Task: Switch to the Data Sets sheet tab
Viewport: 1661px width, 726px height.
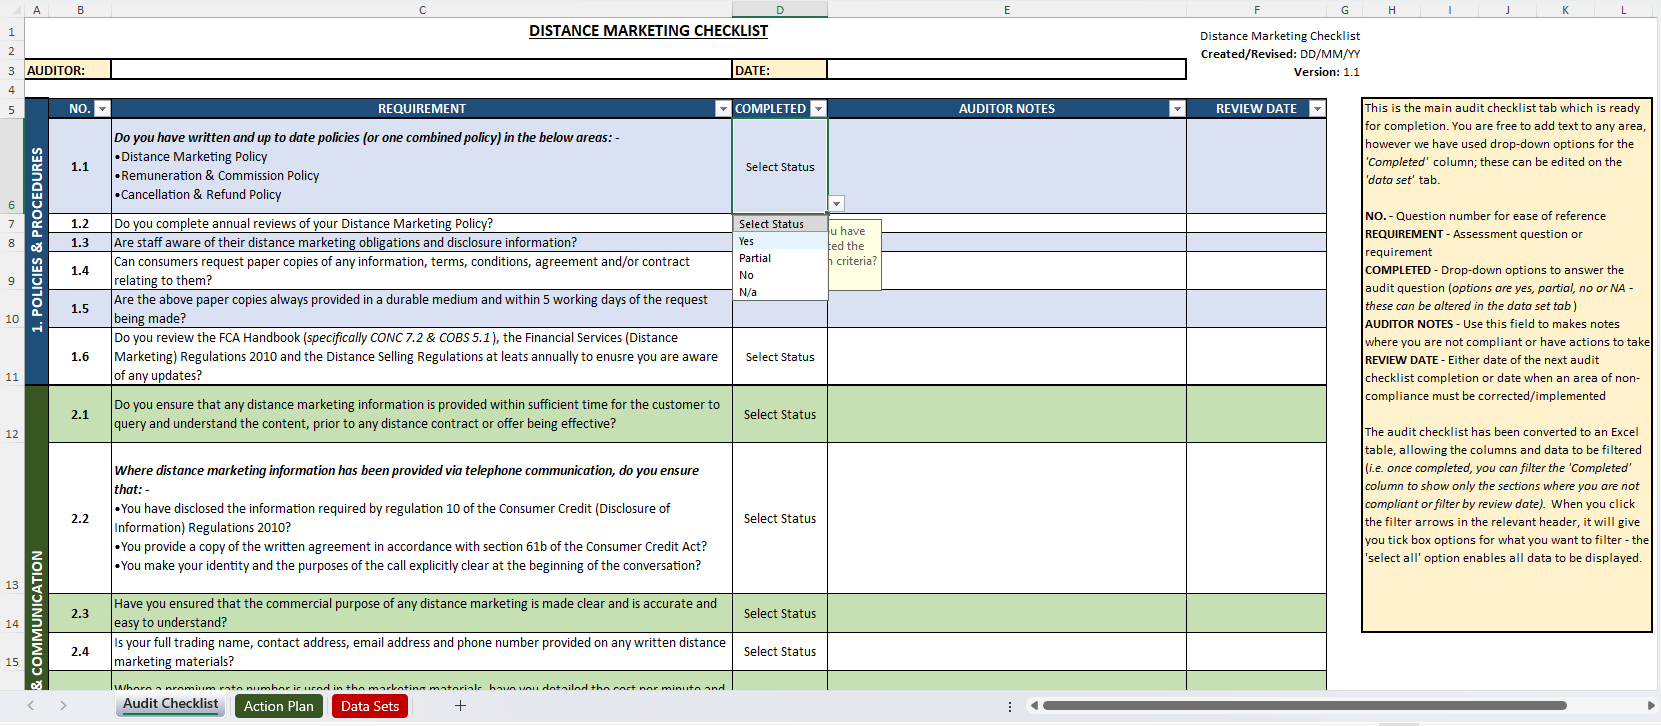Action: coord(369,706)
